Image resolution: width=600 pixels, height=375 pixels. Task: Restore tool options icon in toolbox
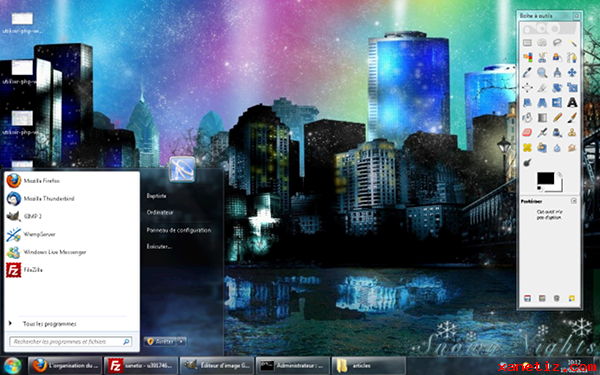542,298
